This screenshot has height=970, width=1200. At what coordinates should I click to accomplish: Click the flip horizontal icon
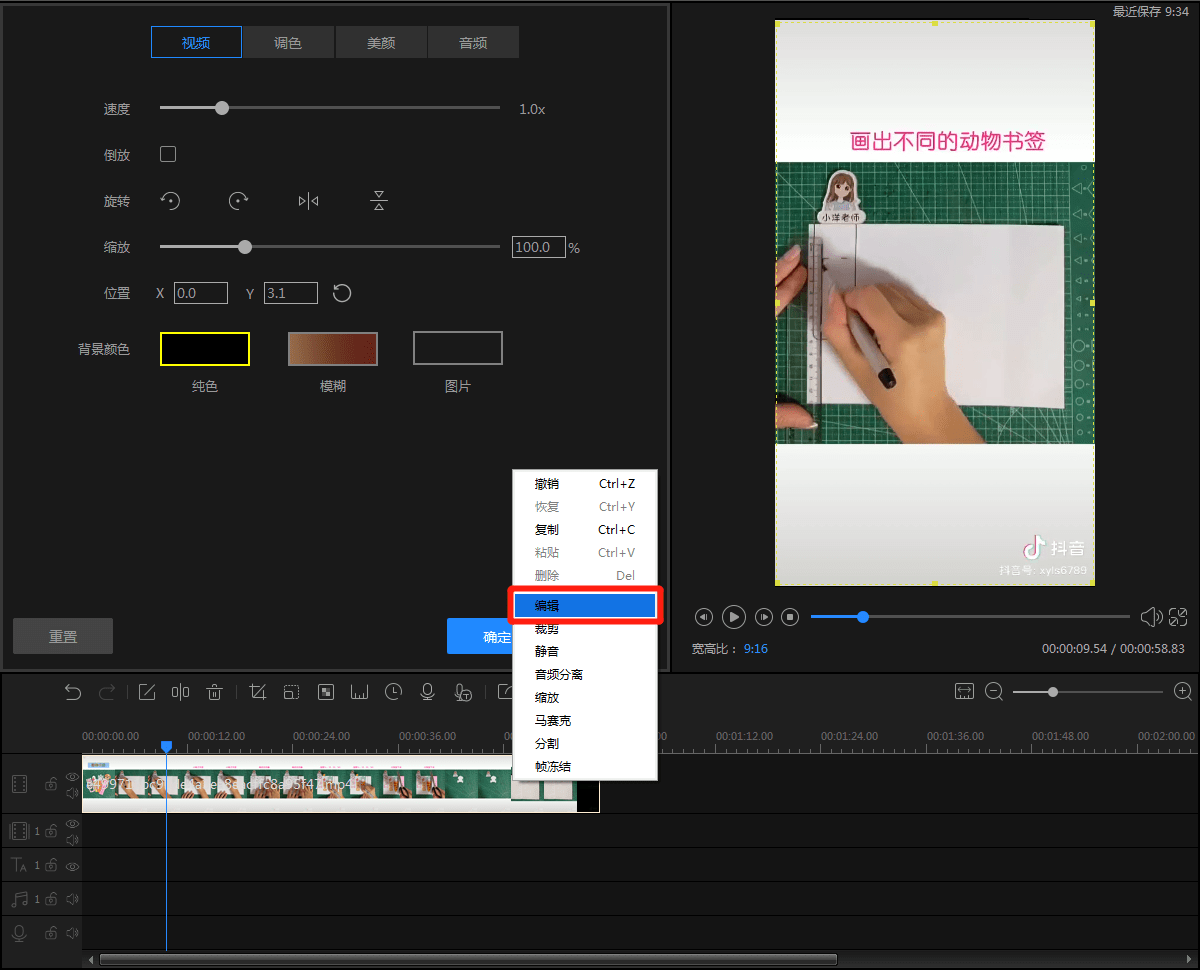click(308, 201)
